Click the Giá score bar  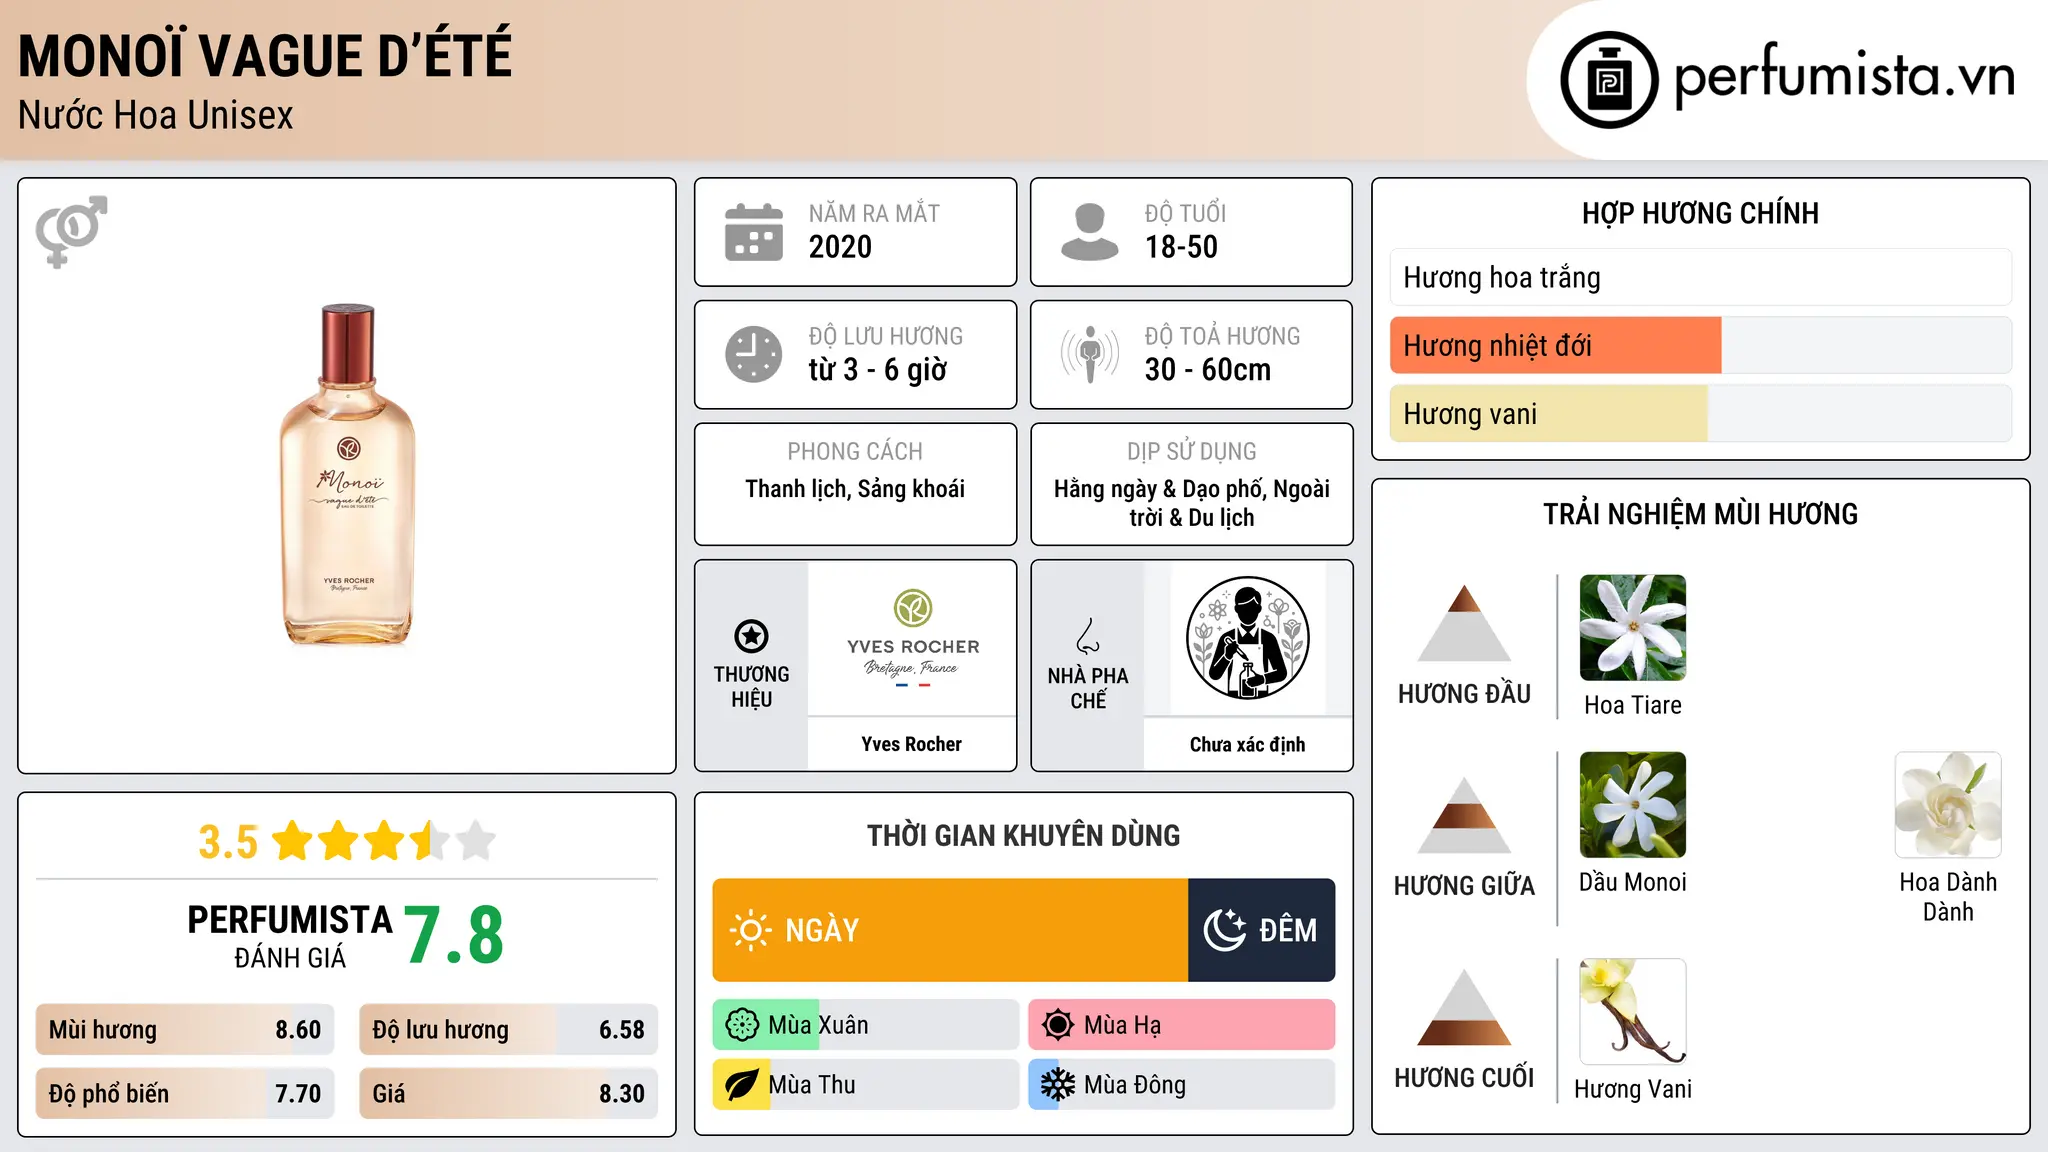[508, 1093]
